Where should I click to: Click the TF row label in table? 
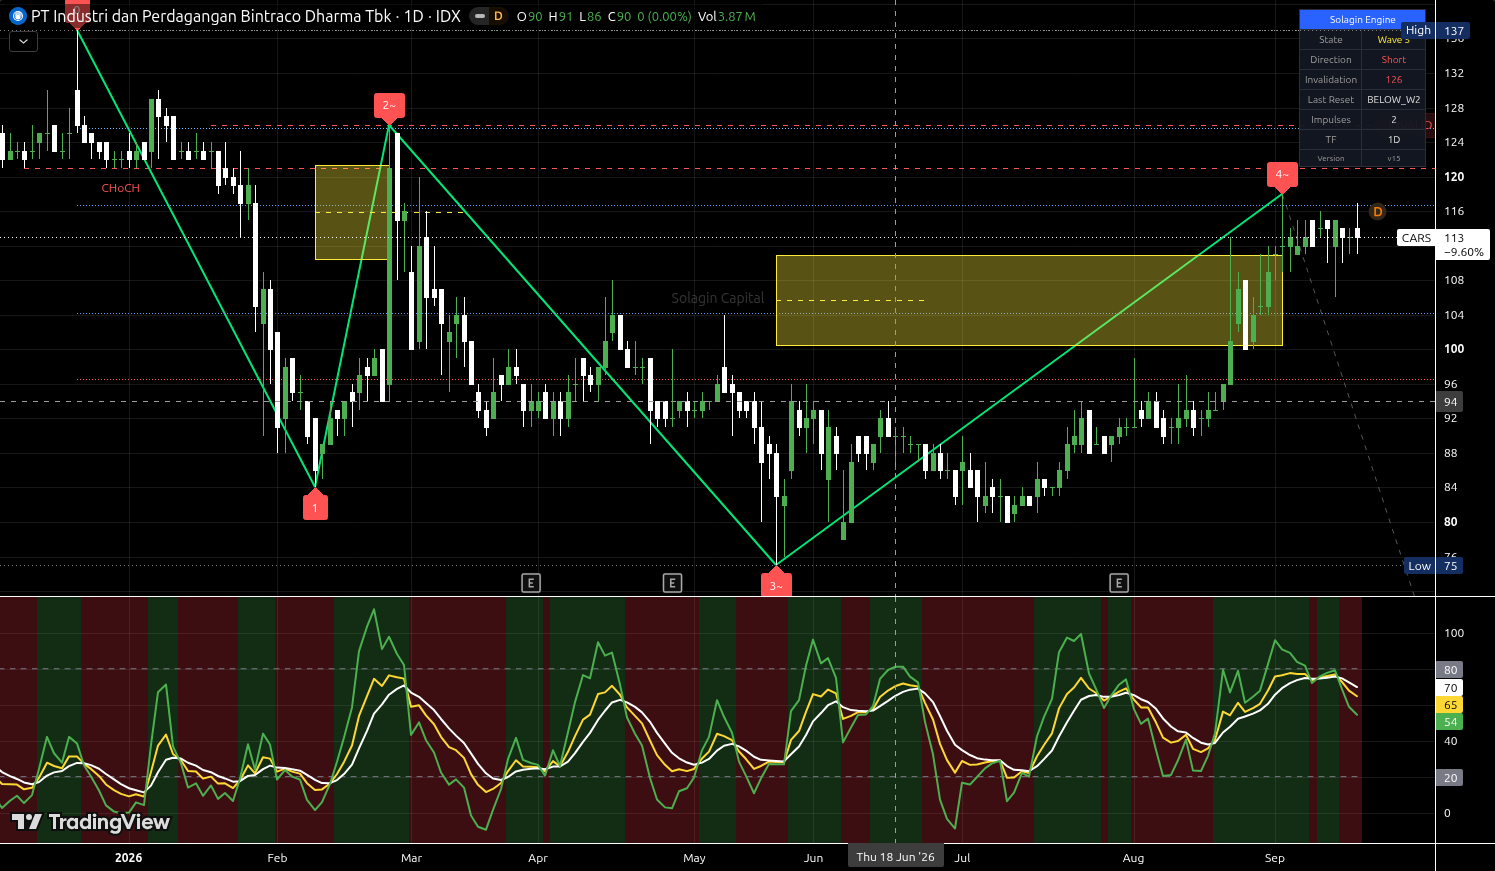coord(1331,140)
